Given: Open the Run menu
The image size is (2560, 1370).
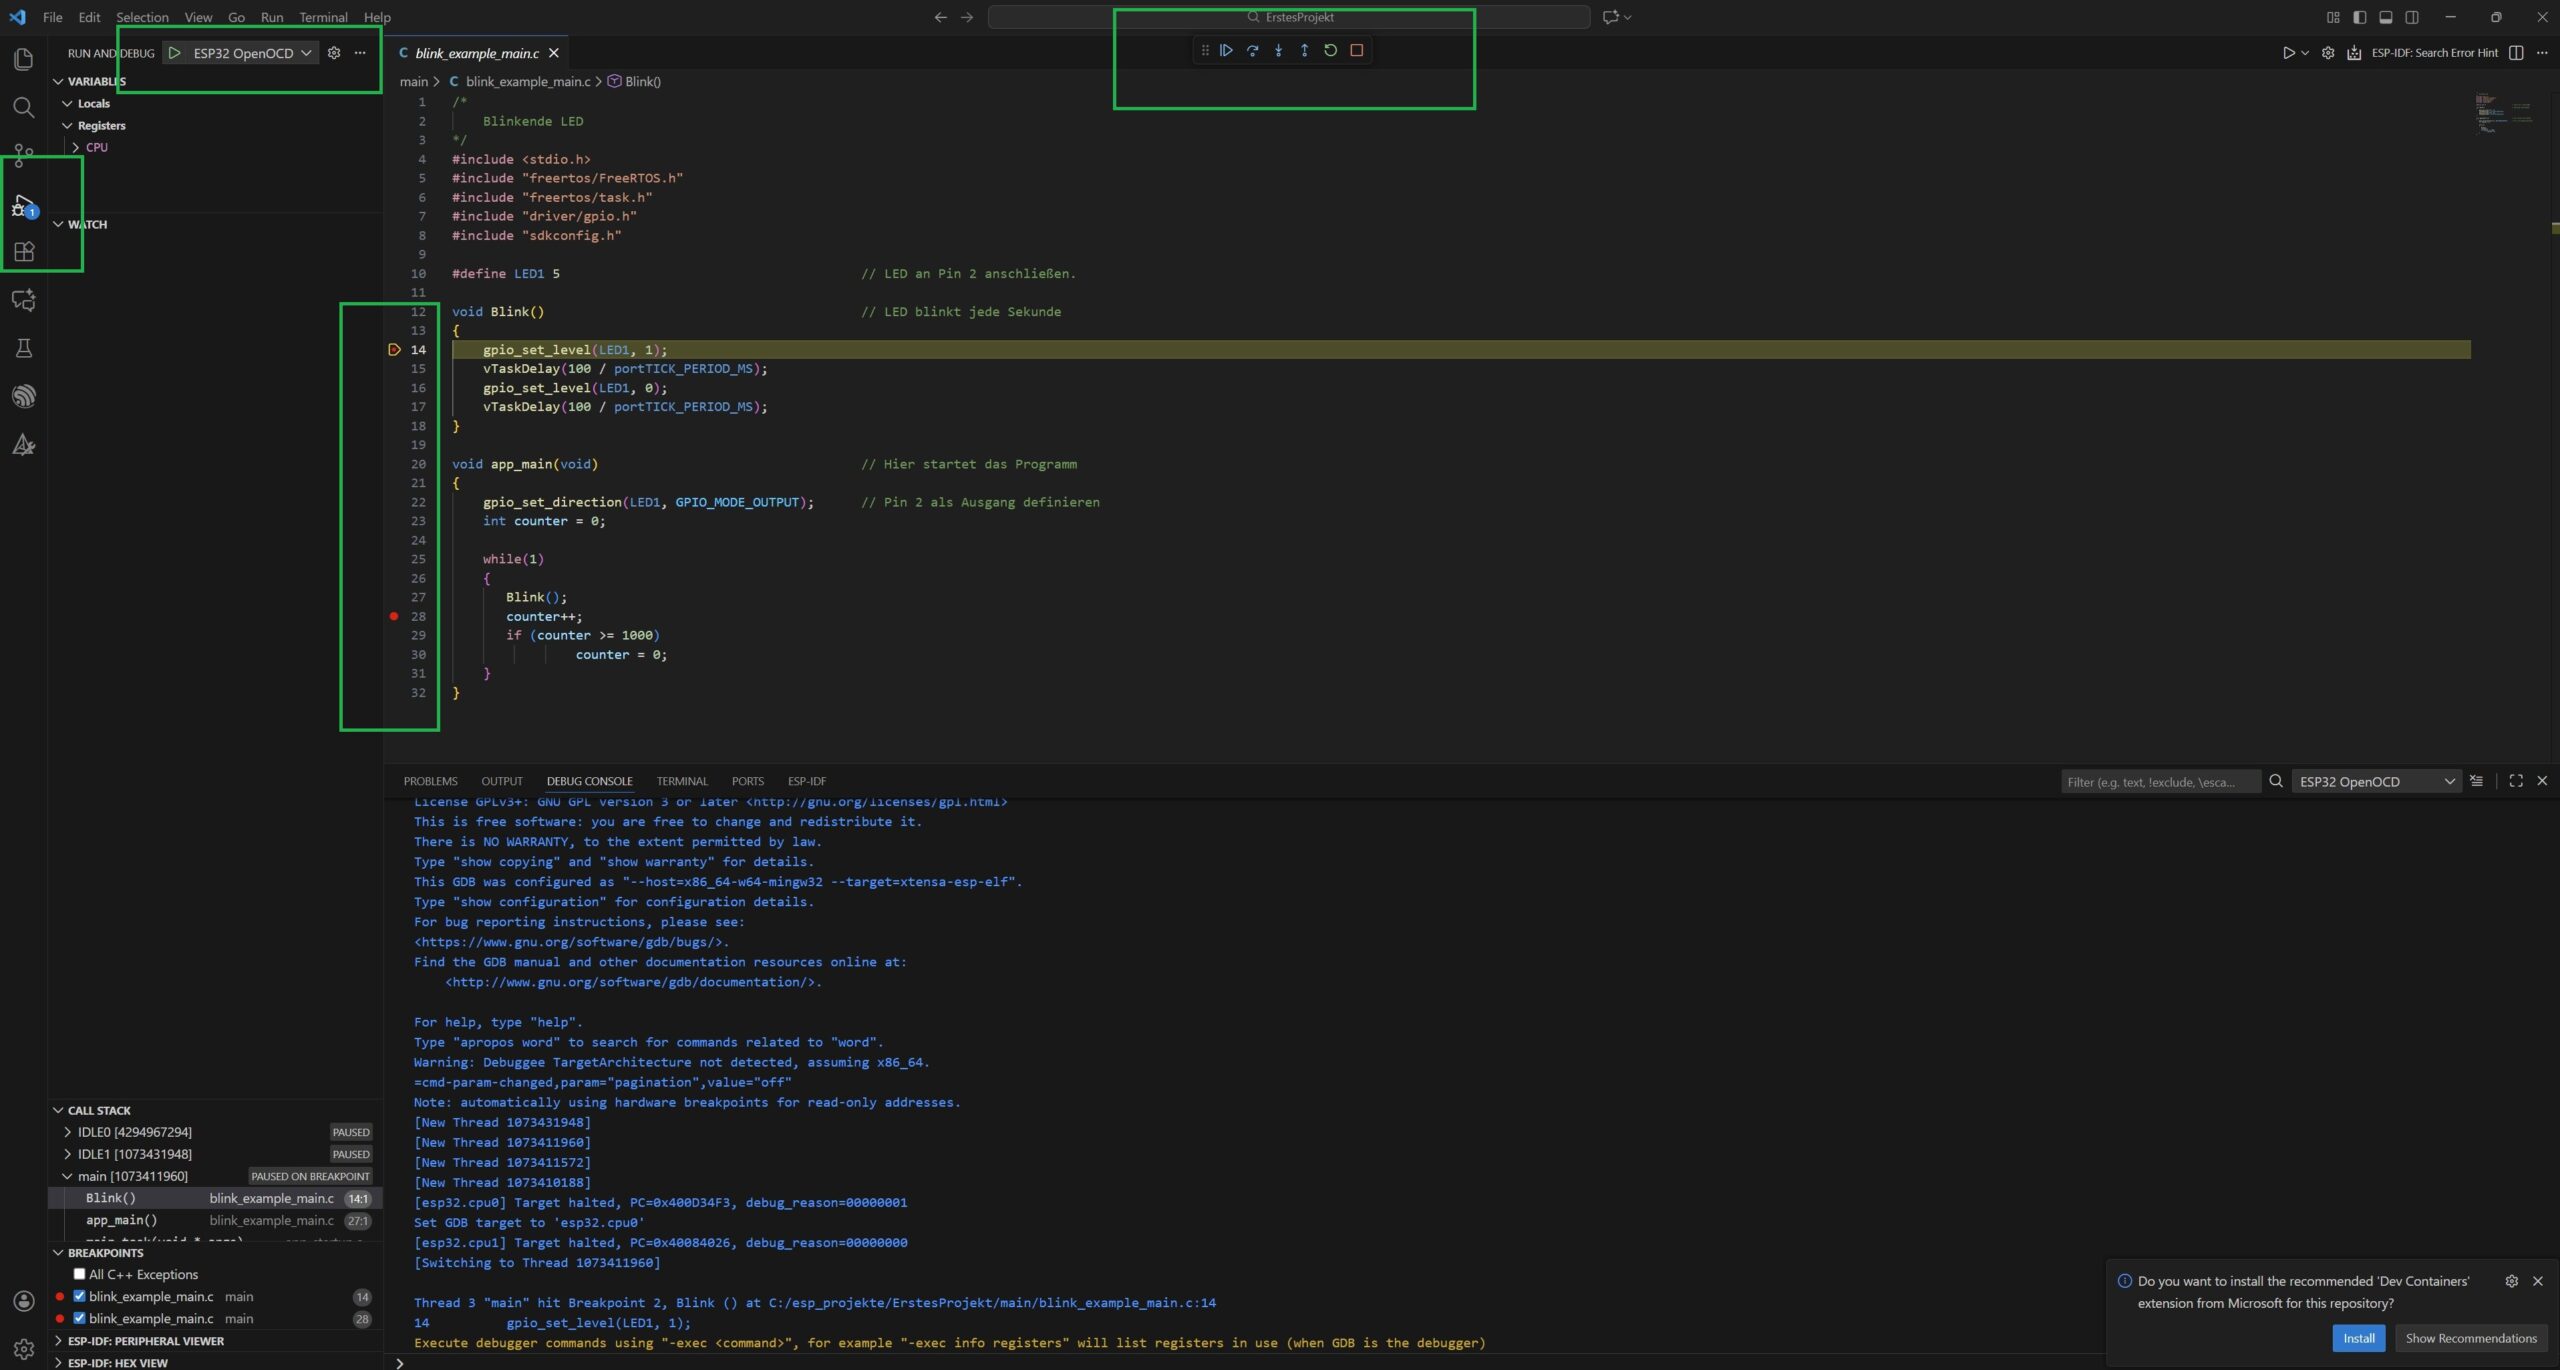Looking at the screenshot, I should click(271, 17).
